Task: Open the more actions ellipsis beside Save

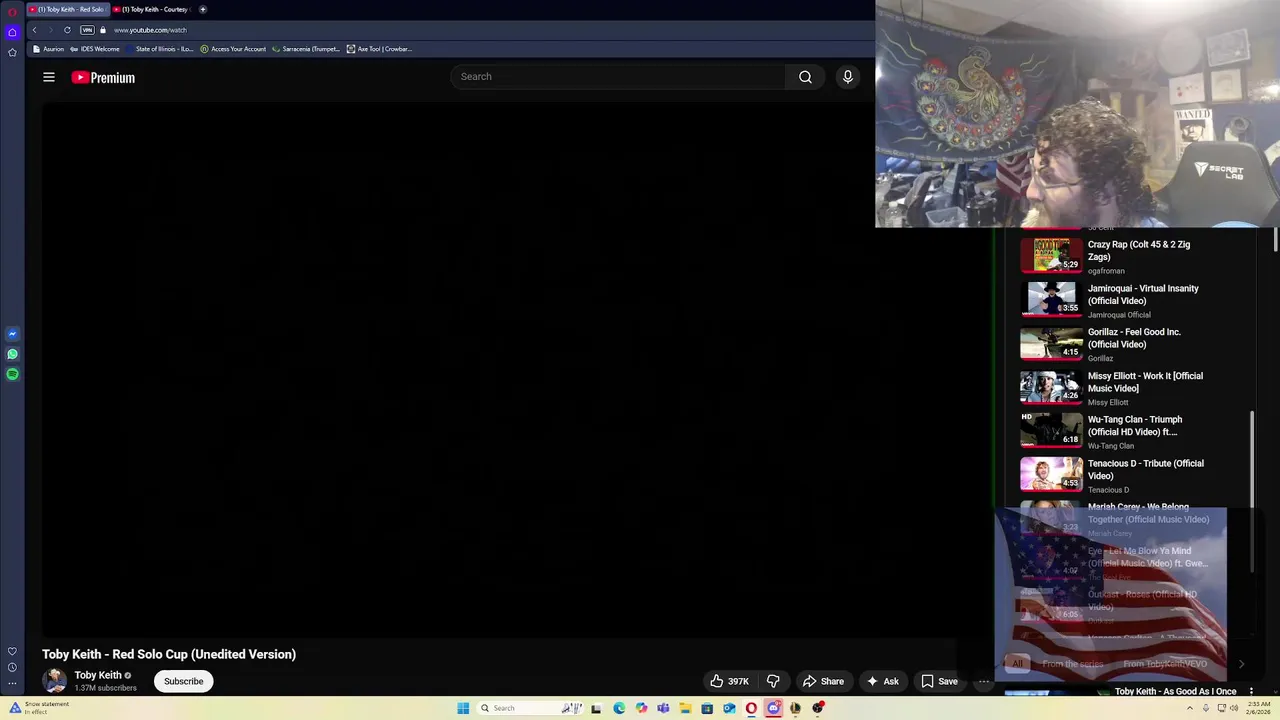Action: [x=984, y=681]
